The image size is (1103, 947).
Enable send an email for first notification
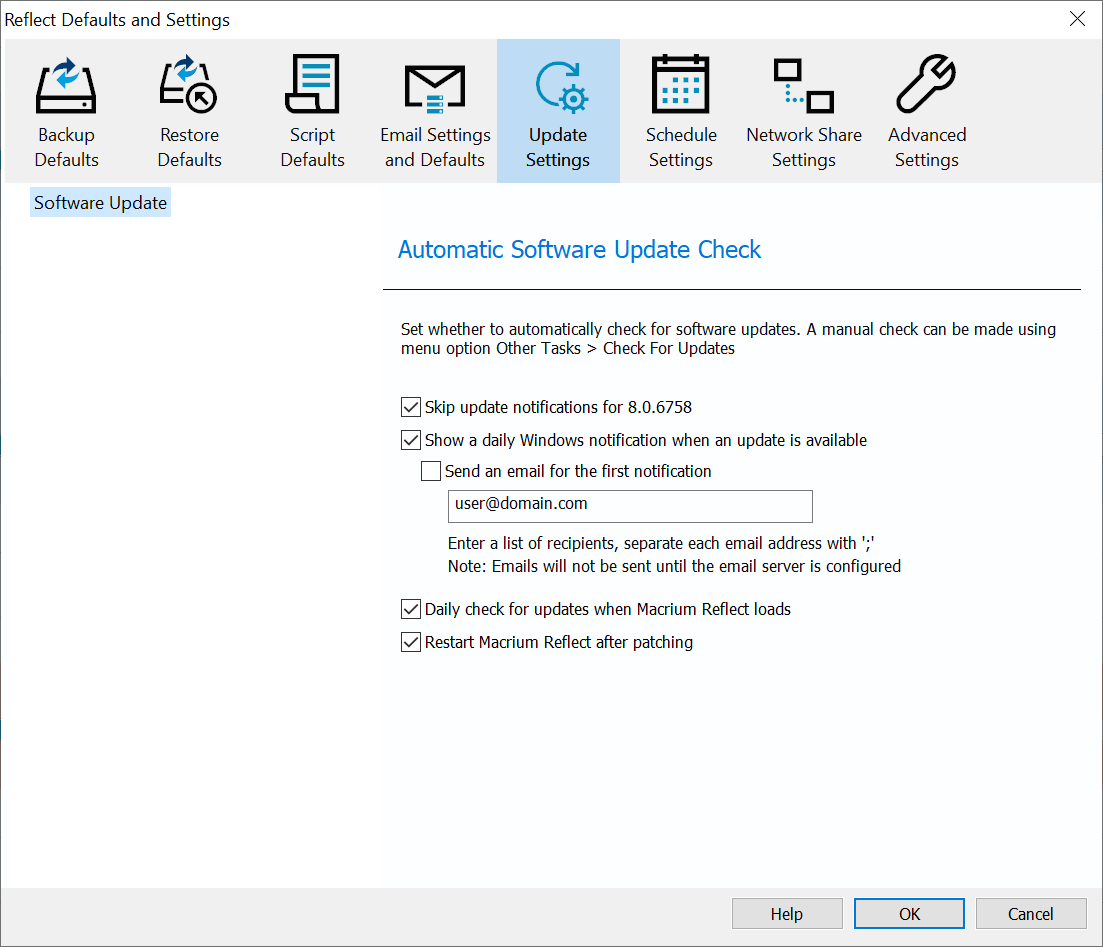431,471
